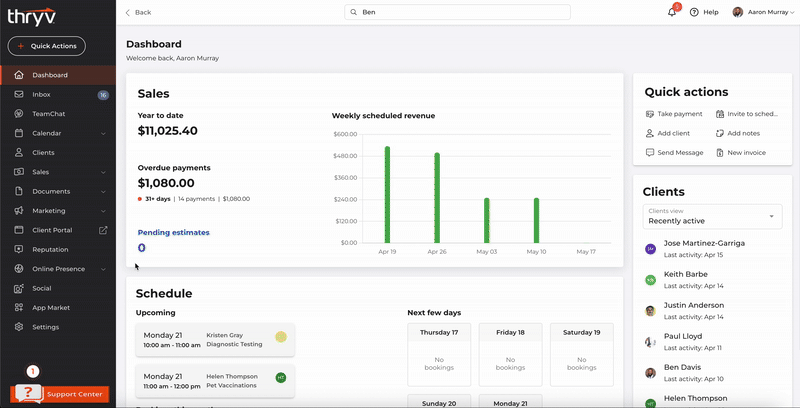800x408 pixels.
Task: Click the TeamChat icon
Action: [x=19, y=114]
